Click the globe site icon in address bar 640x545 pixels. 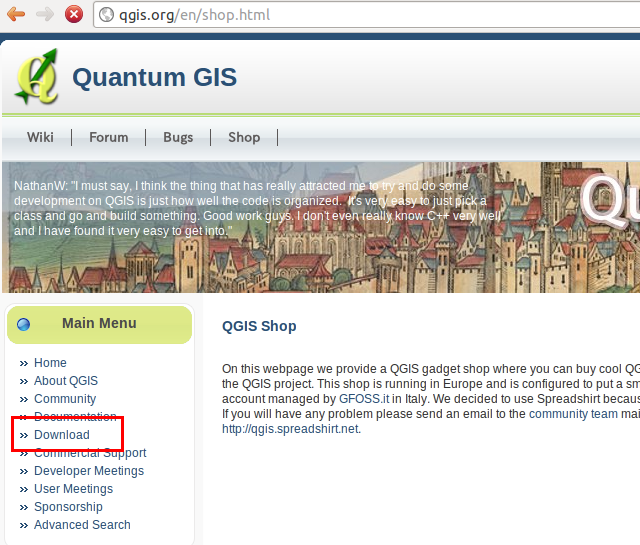coord(107,15)
